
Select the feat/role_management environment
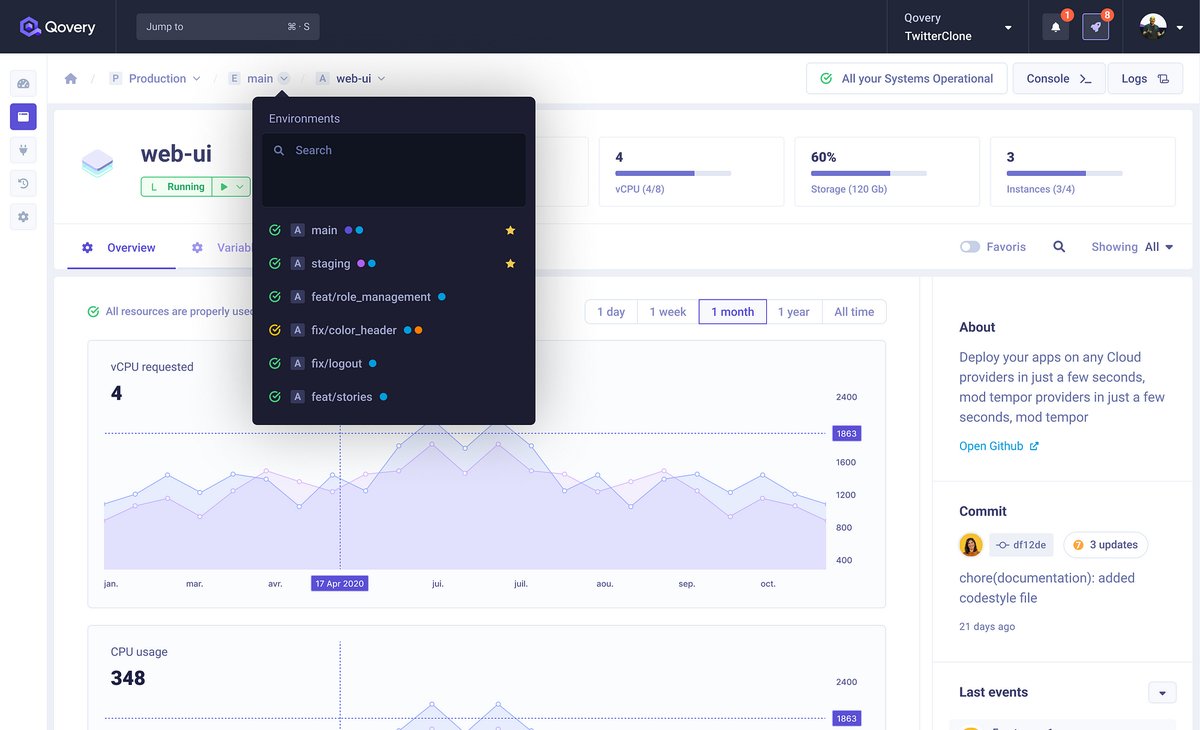[x=393, y=297]
